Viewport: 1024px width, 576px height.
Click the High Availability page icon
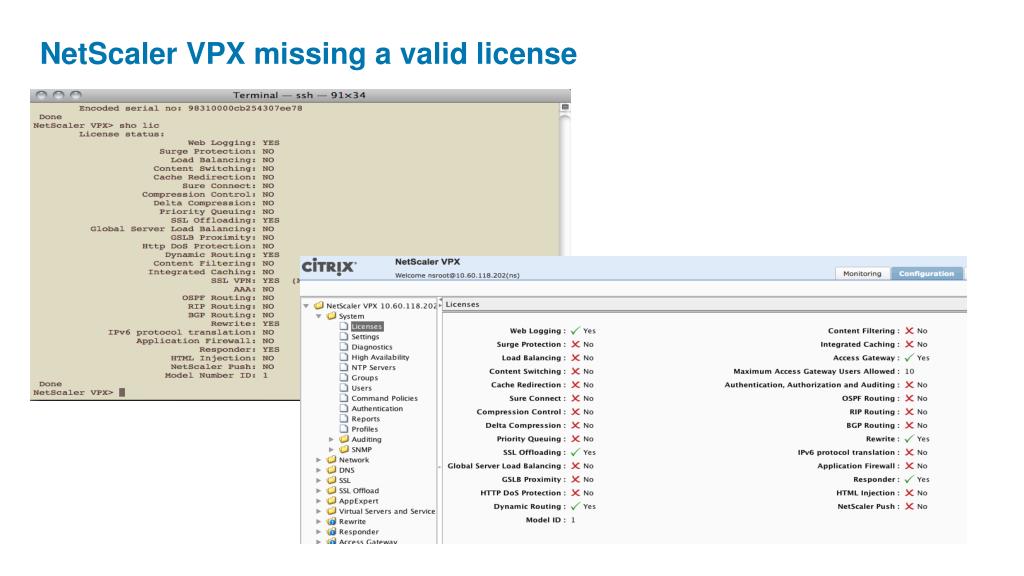pyautogui.click(x=344, y=357)
